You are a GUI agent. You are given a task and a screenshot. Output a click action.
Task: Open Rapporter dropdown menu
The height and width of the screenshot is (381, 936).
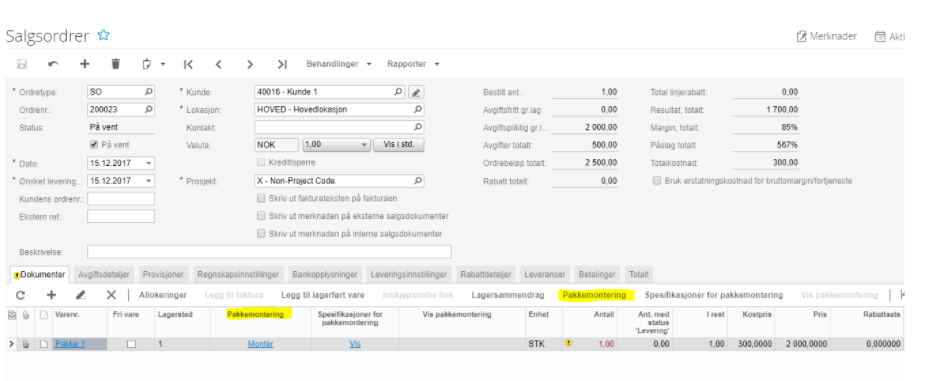tap(413, 64)
